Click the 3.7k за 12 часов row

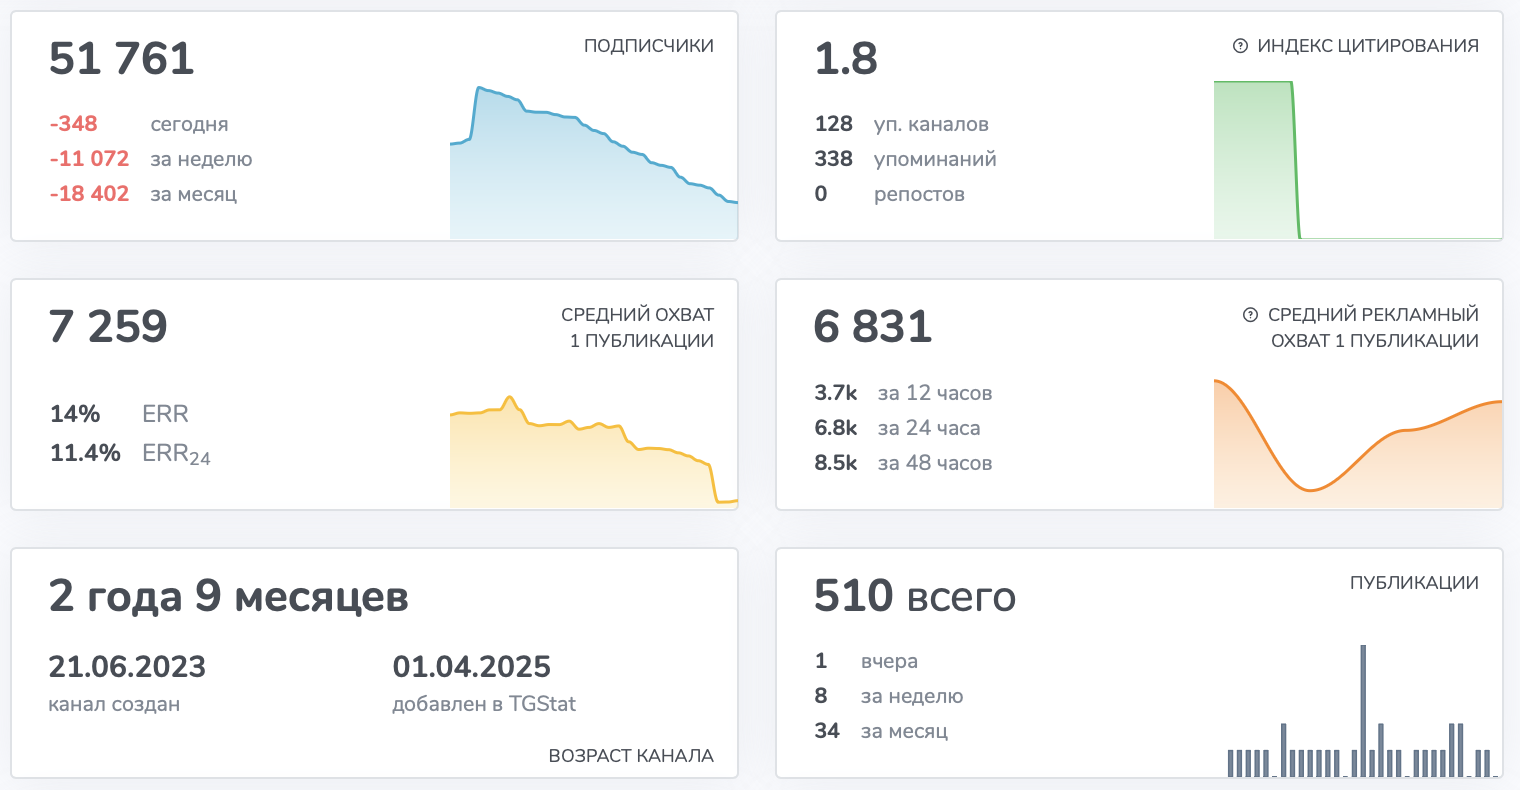pos(903,393)
